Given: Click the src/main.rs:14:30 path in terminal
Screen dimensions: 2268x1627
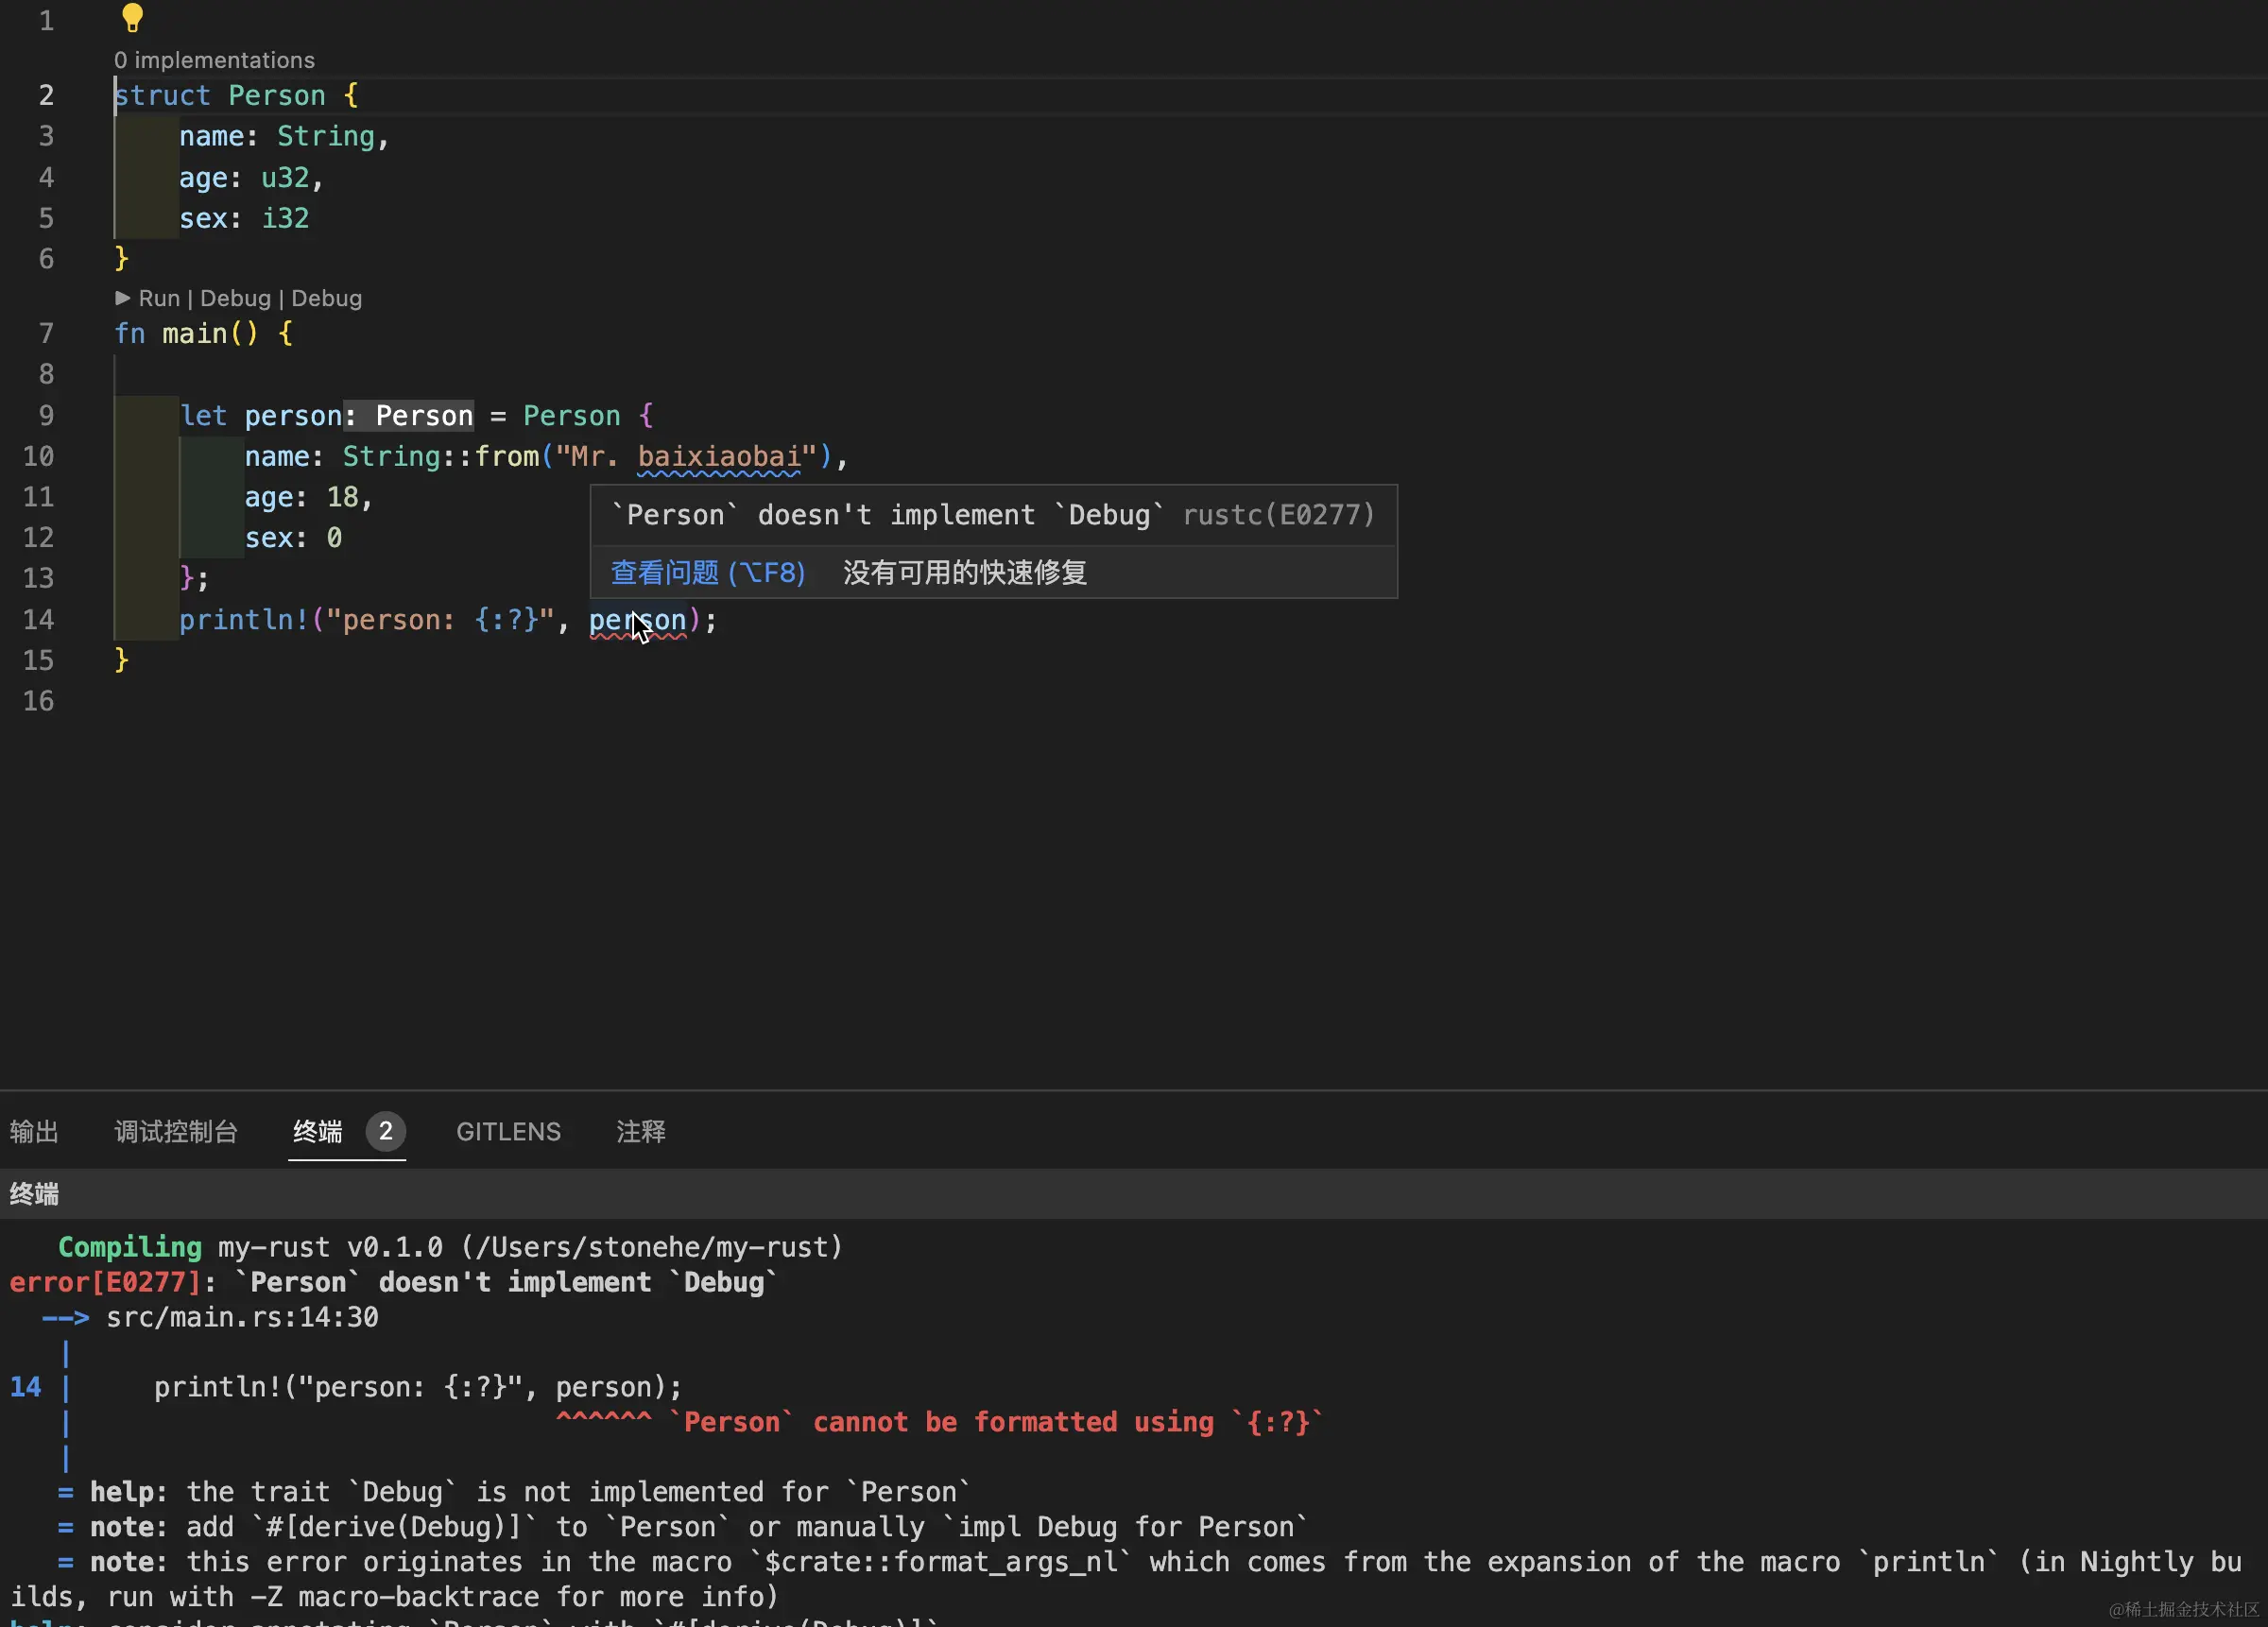Looking at the screenshot, I should pos(242,1317).
